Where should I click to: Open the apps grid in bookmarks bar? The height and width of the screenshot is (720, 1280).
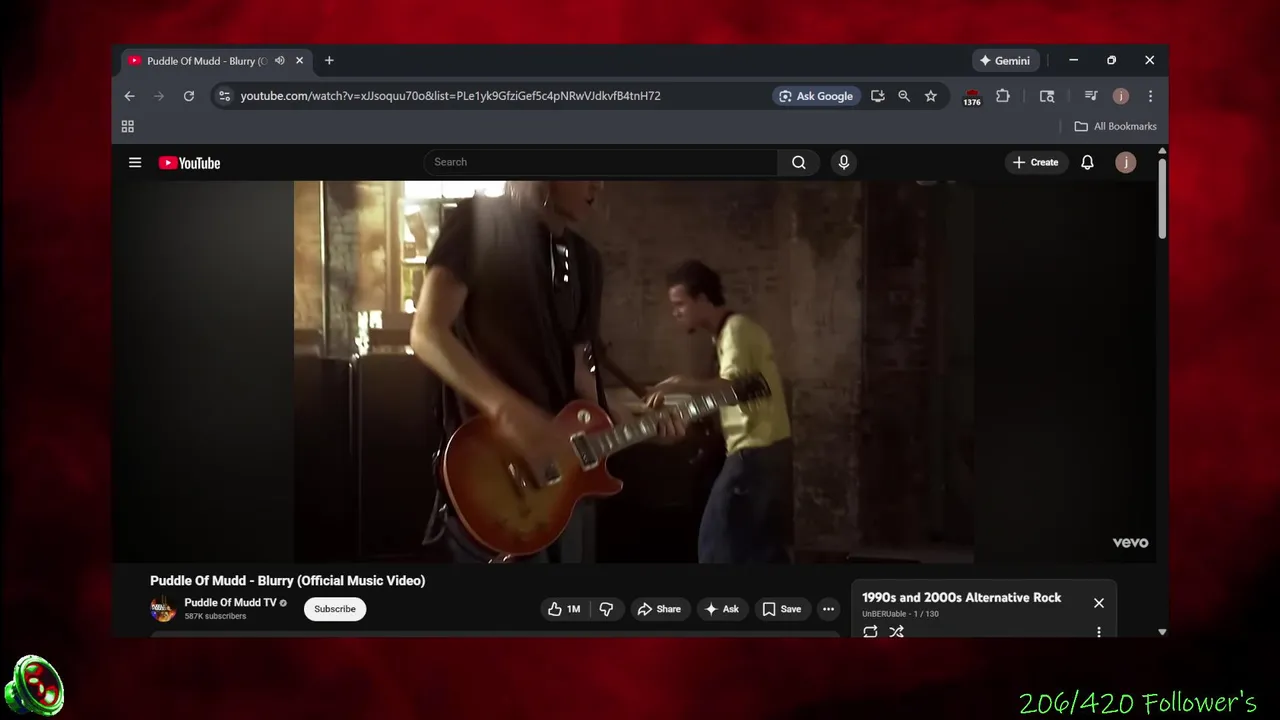pos(127,126)
